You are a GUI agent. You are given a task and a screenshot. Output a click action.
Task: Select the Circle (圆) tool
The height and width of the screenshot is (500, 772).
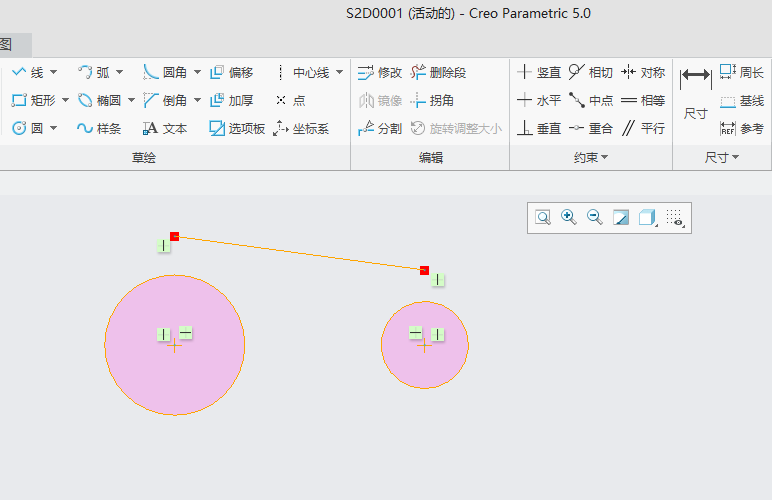(x=27, y=128)
